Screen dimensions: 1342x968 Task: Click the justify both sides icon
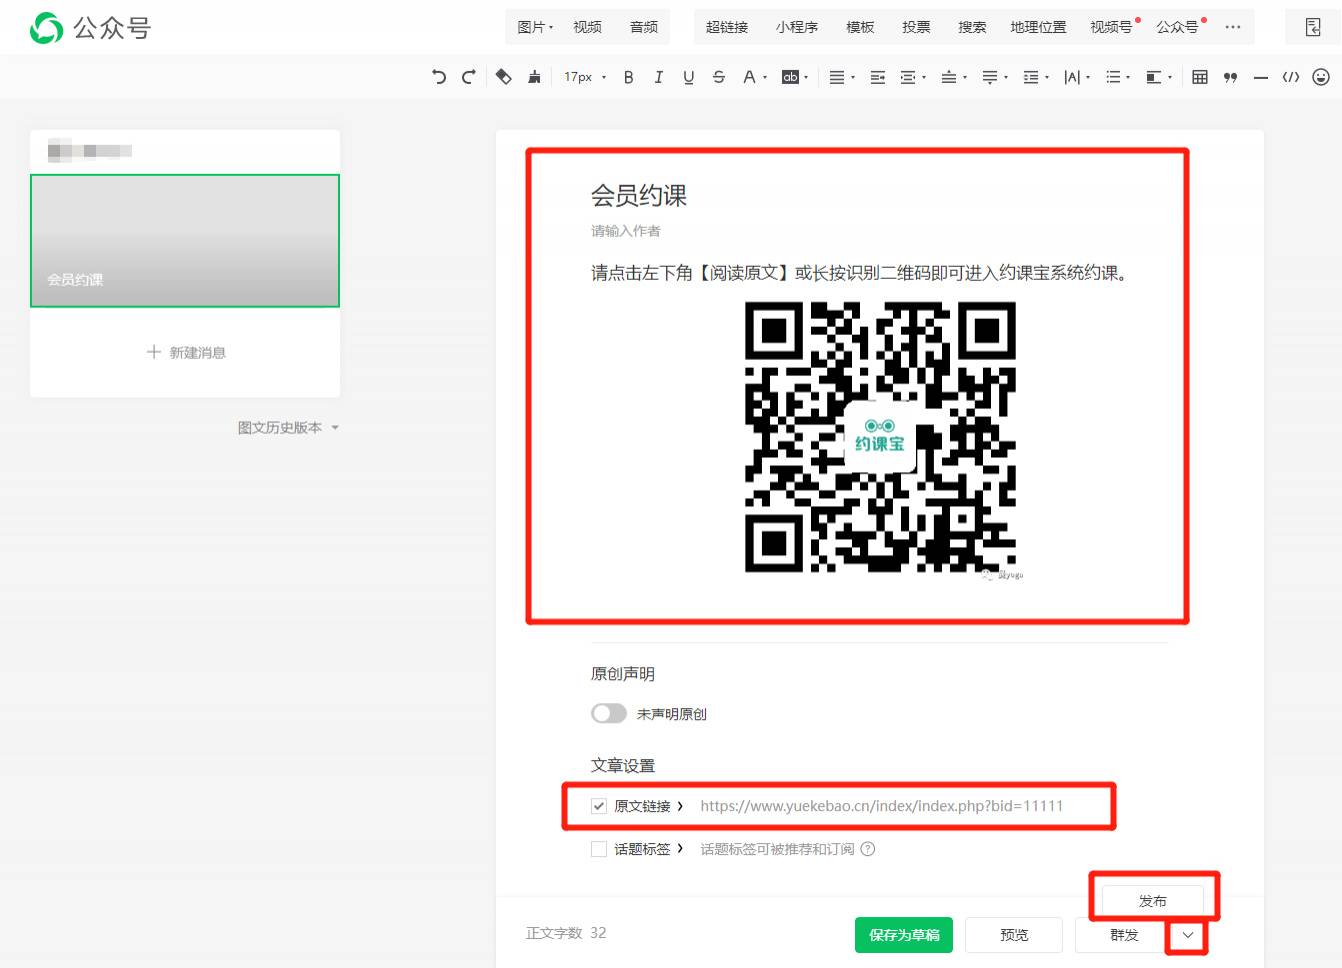coord(877,77)
